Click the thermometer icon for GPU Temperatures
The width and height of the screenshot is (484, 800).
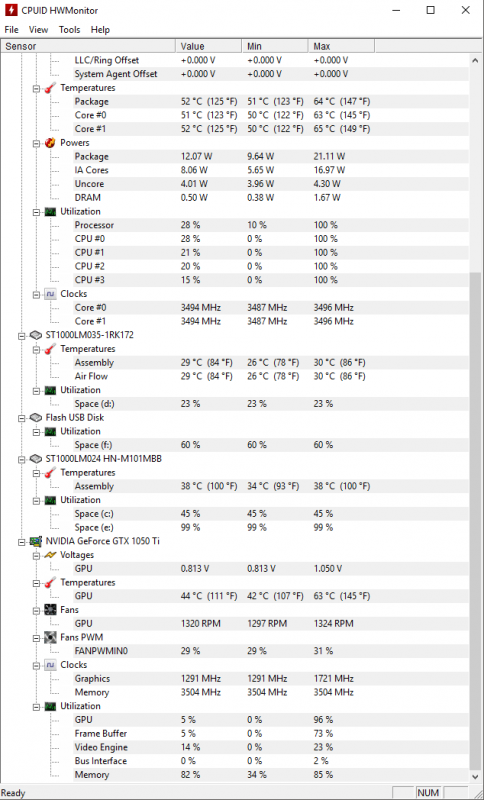[x=50, y=583]
